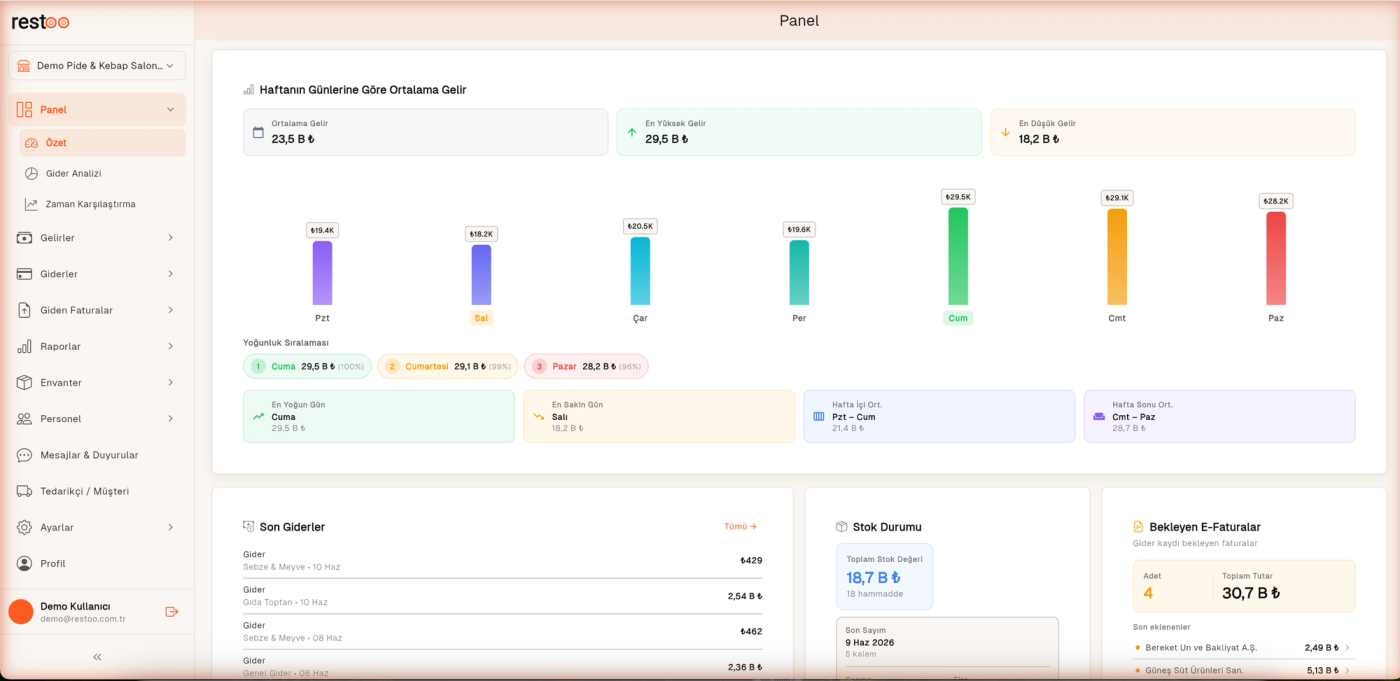Image resolution: width=1400 pixels, height=681 pixels.
Task: Open Zaman Karşılaştırma page
Action: pyautogui.click(x=102, y=204)
